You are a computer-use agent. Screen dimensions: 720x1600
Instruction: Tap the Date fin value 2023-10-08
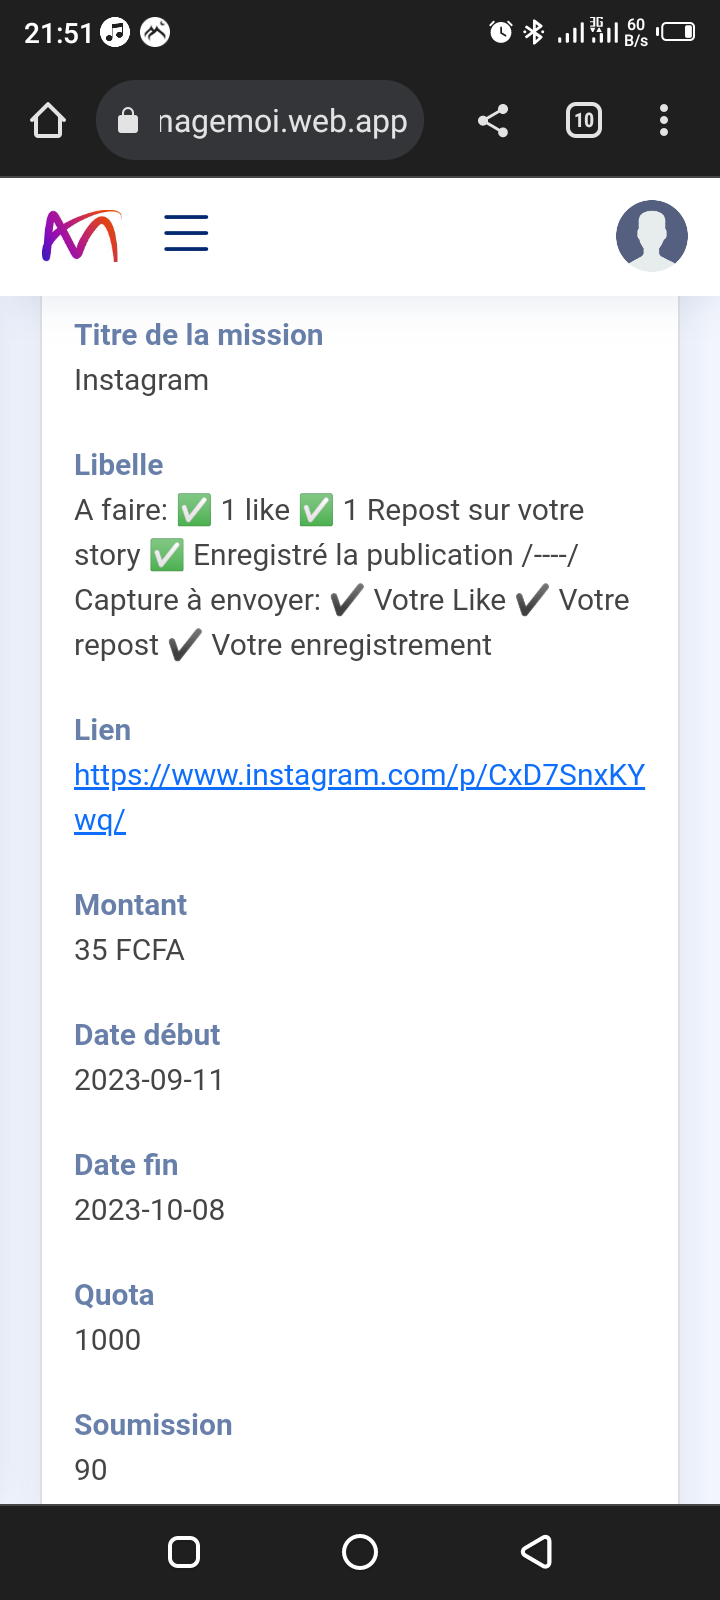coord(149,1210)
